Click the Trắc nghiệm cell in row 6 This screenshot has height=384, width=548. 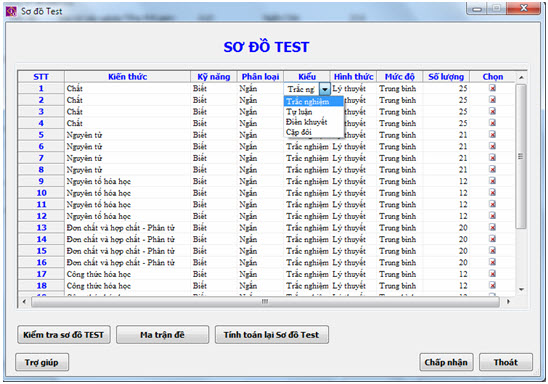coord(307,146)
